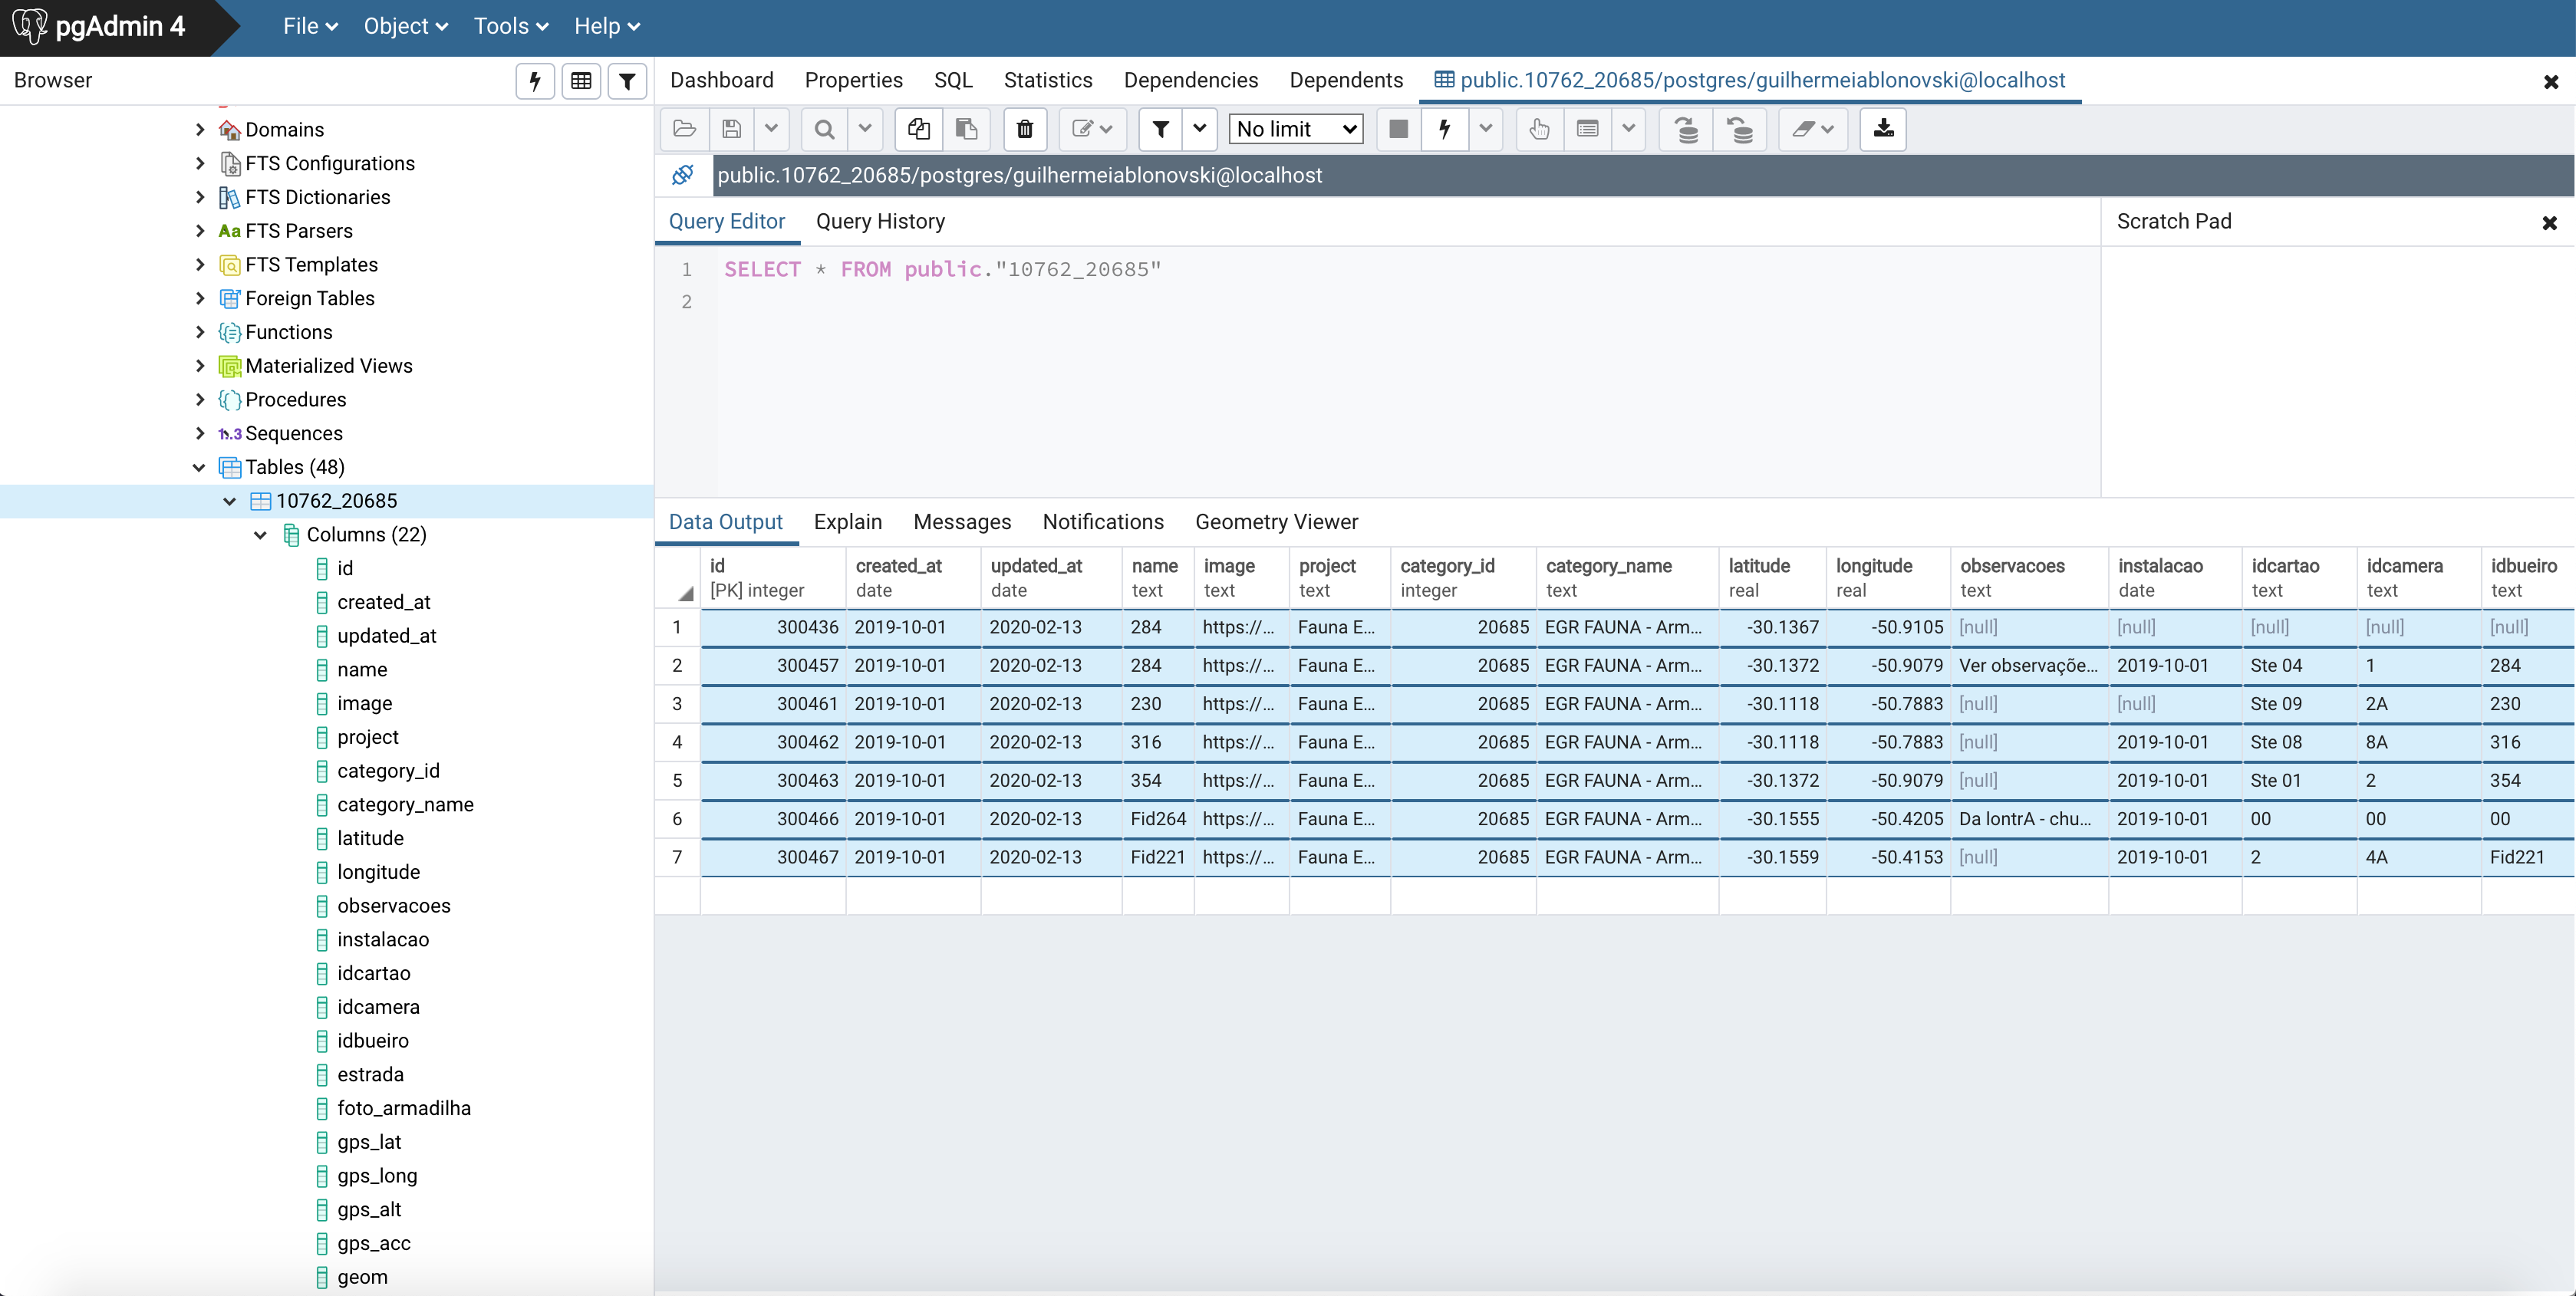Open the Notifications panel
Viewport: 2576px width, 1296px height.
[1102, 521]
